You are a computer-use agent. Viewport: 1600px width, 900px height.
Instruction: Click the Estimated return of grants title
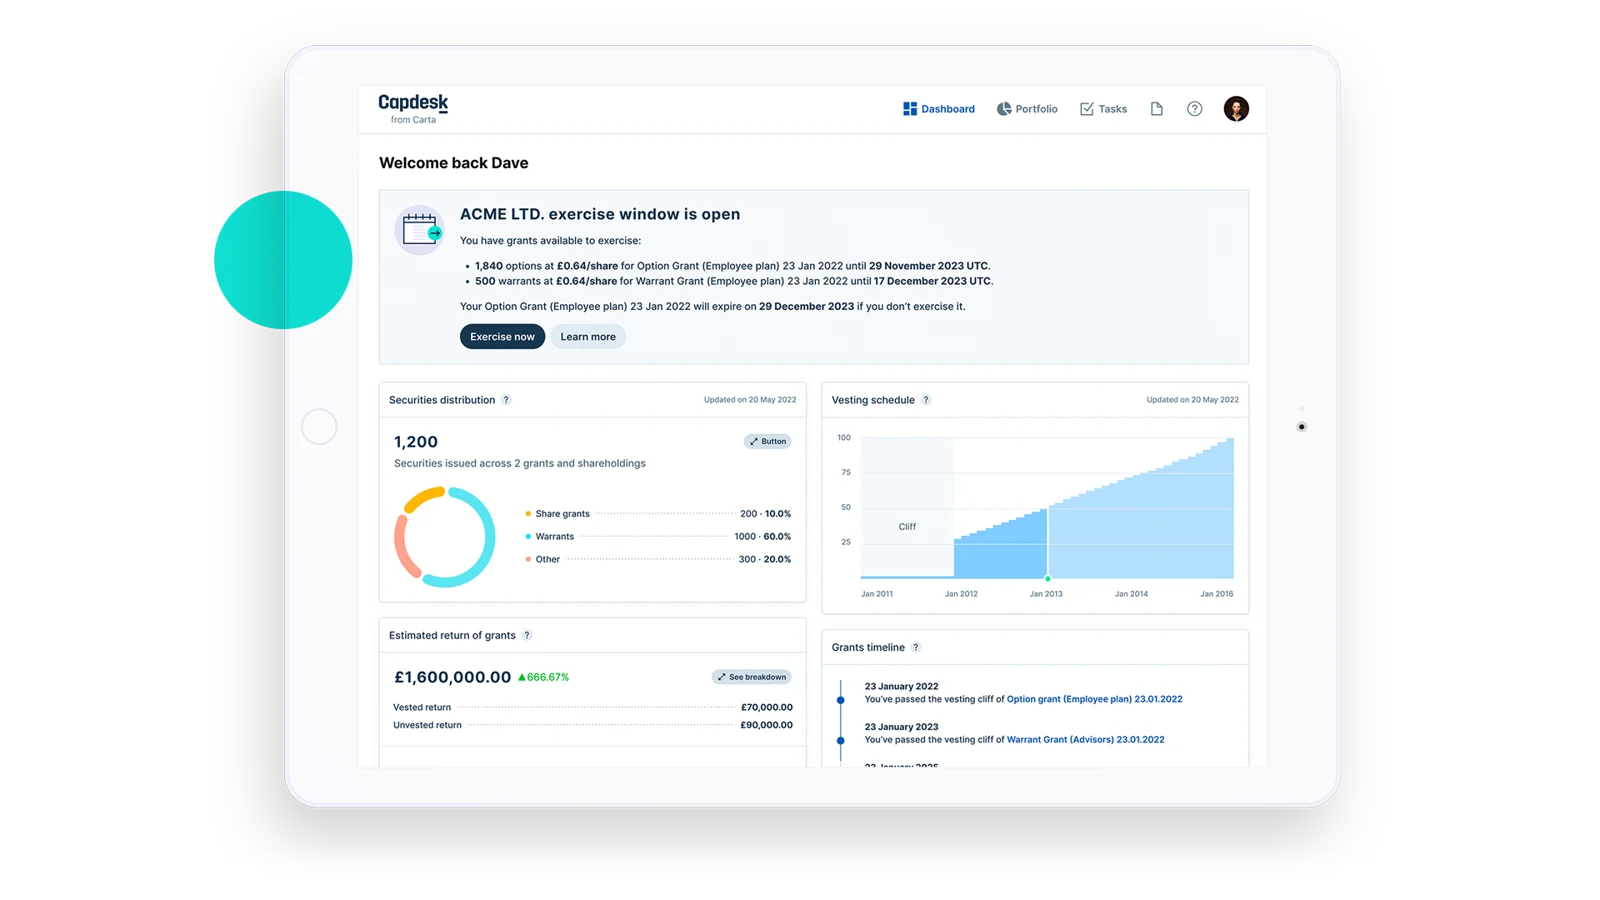click(x=452, y=635)
